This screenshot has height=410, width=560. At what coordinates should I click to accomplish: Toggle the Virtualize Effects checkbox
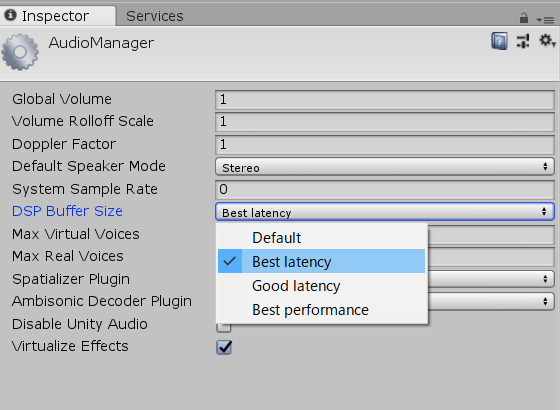coord(224,347)
